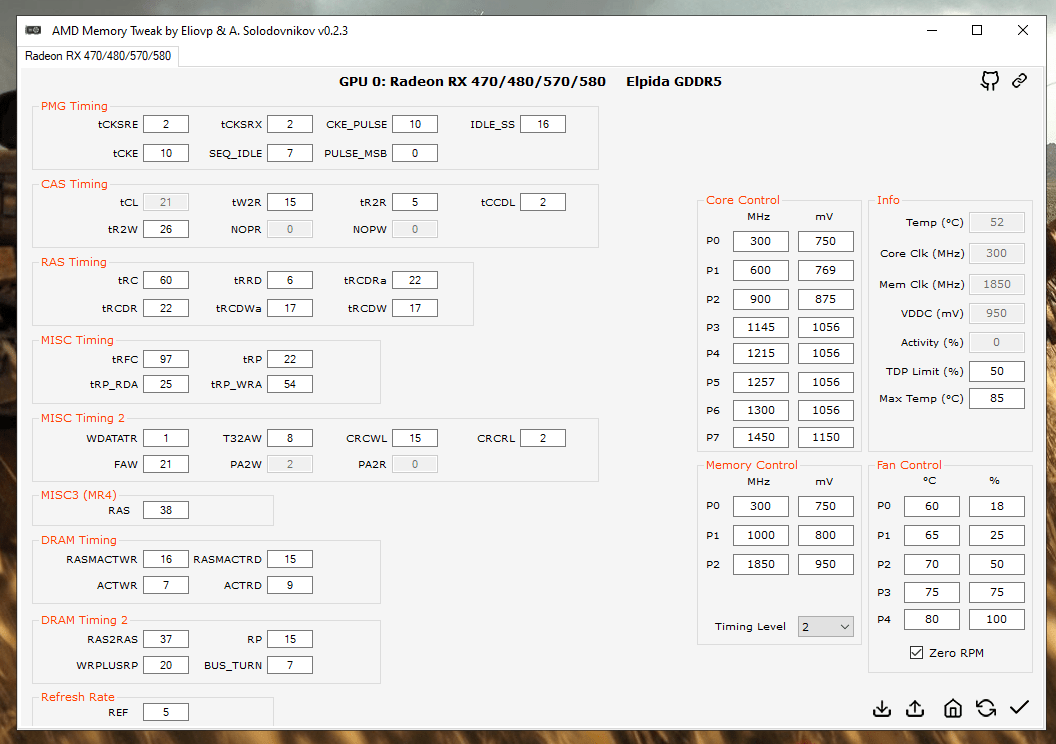Click the T32AW input field
The width and height of the screenshot is (1056, 744).
(290, 438)
